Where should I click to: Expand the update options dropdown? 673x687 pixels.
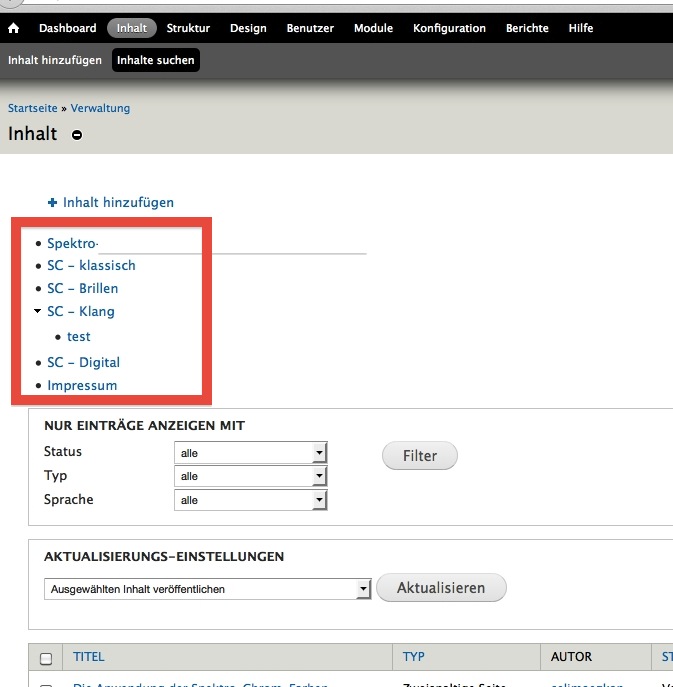208,590
